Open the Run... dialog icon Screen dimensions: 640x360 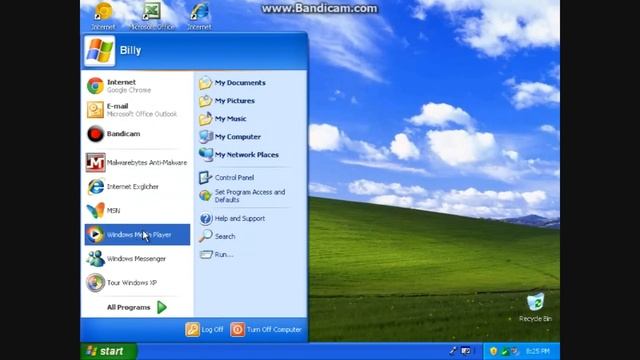[205, 254]
